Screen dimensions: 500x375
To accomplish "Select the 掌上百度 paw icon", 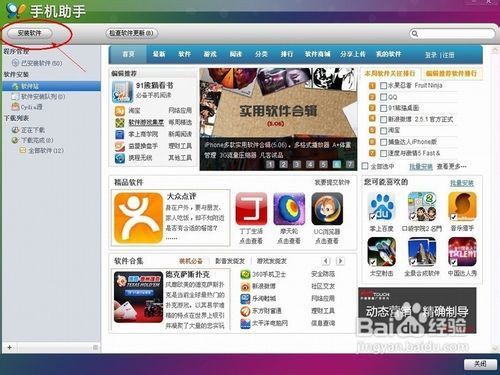I will [x=381, y=206].
